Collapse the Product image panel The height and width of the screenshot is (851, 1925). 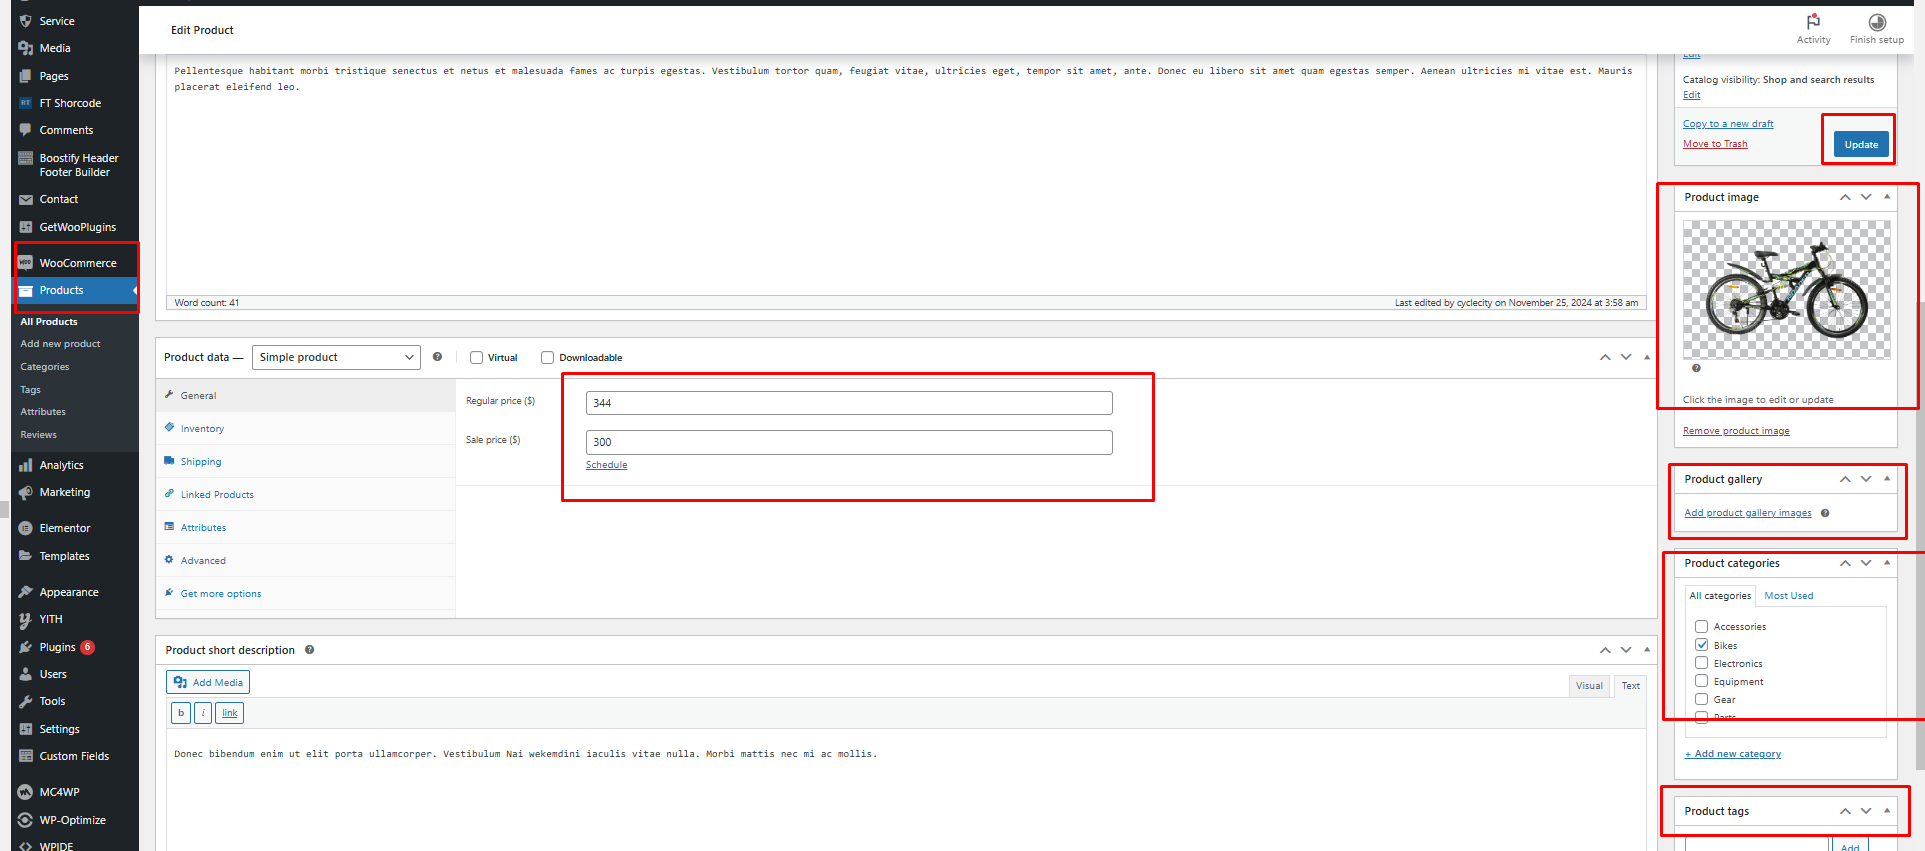1887,197
